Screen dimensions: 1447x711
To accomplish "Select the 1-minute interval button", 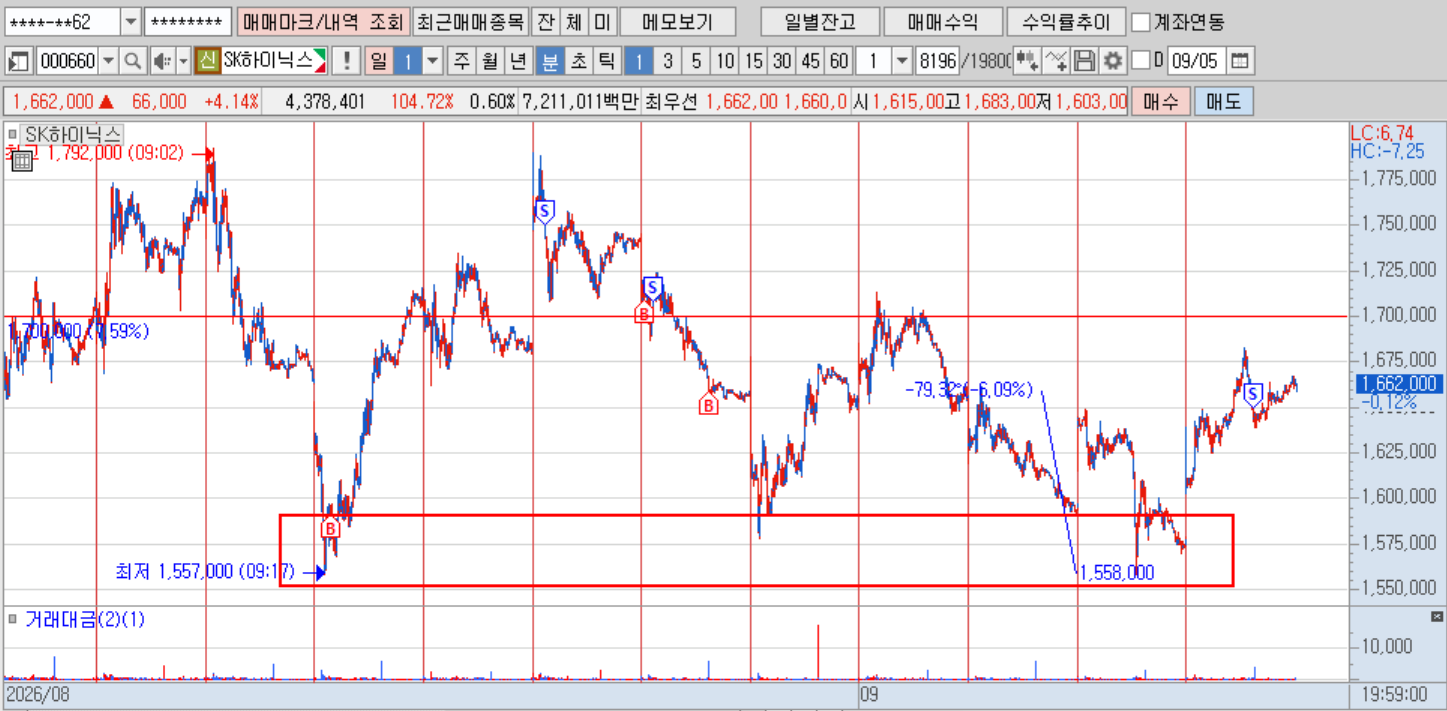I will 639,61.
